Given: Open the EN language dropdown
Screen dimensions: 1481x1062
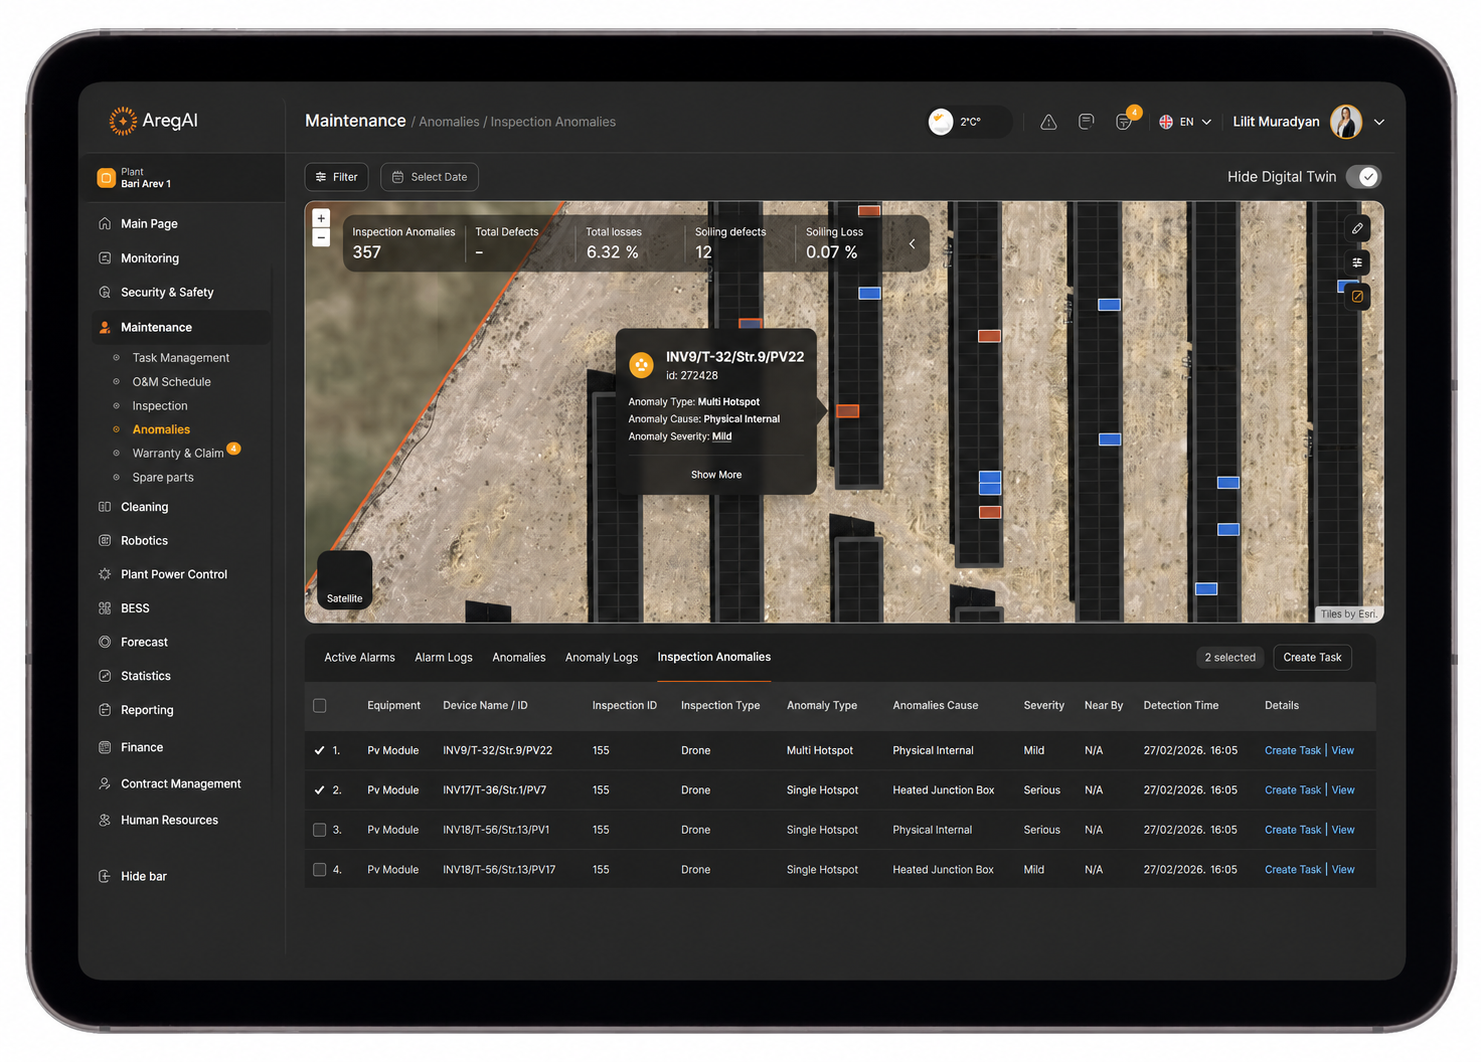Looking at the screenshot, I should pos(1185,122).
